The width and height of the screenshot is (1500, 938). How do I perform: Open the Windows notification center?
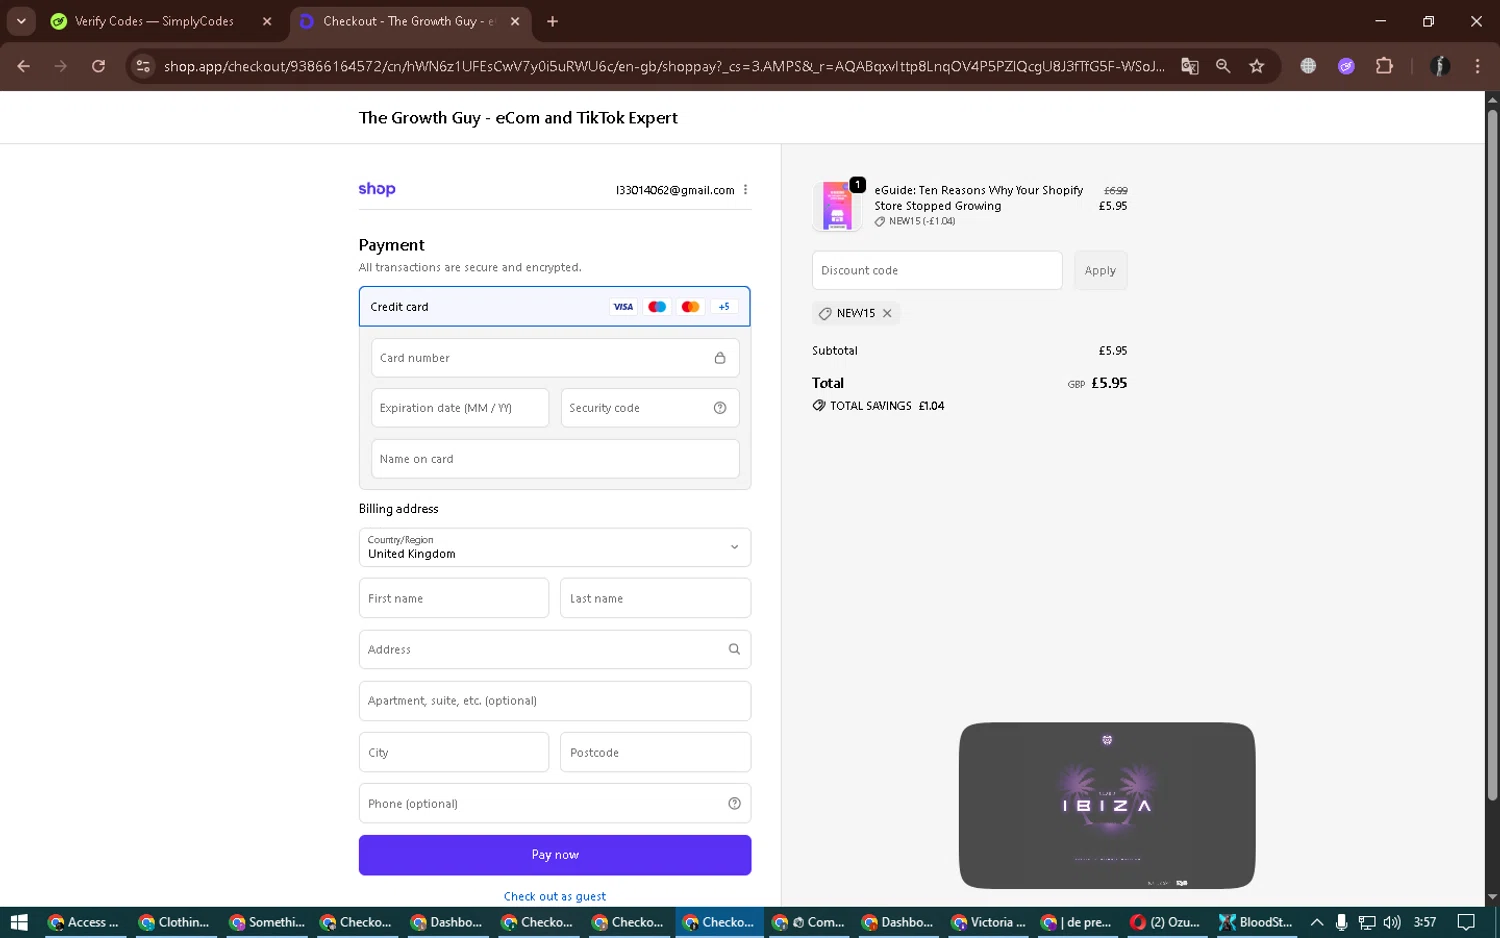coord(1466,922)
